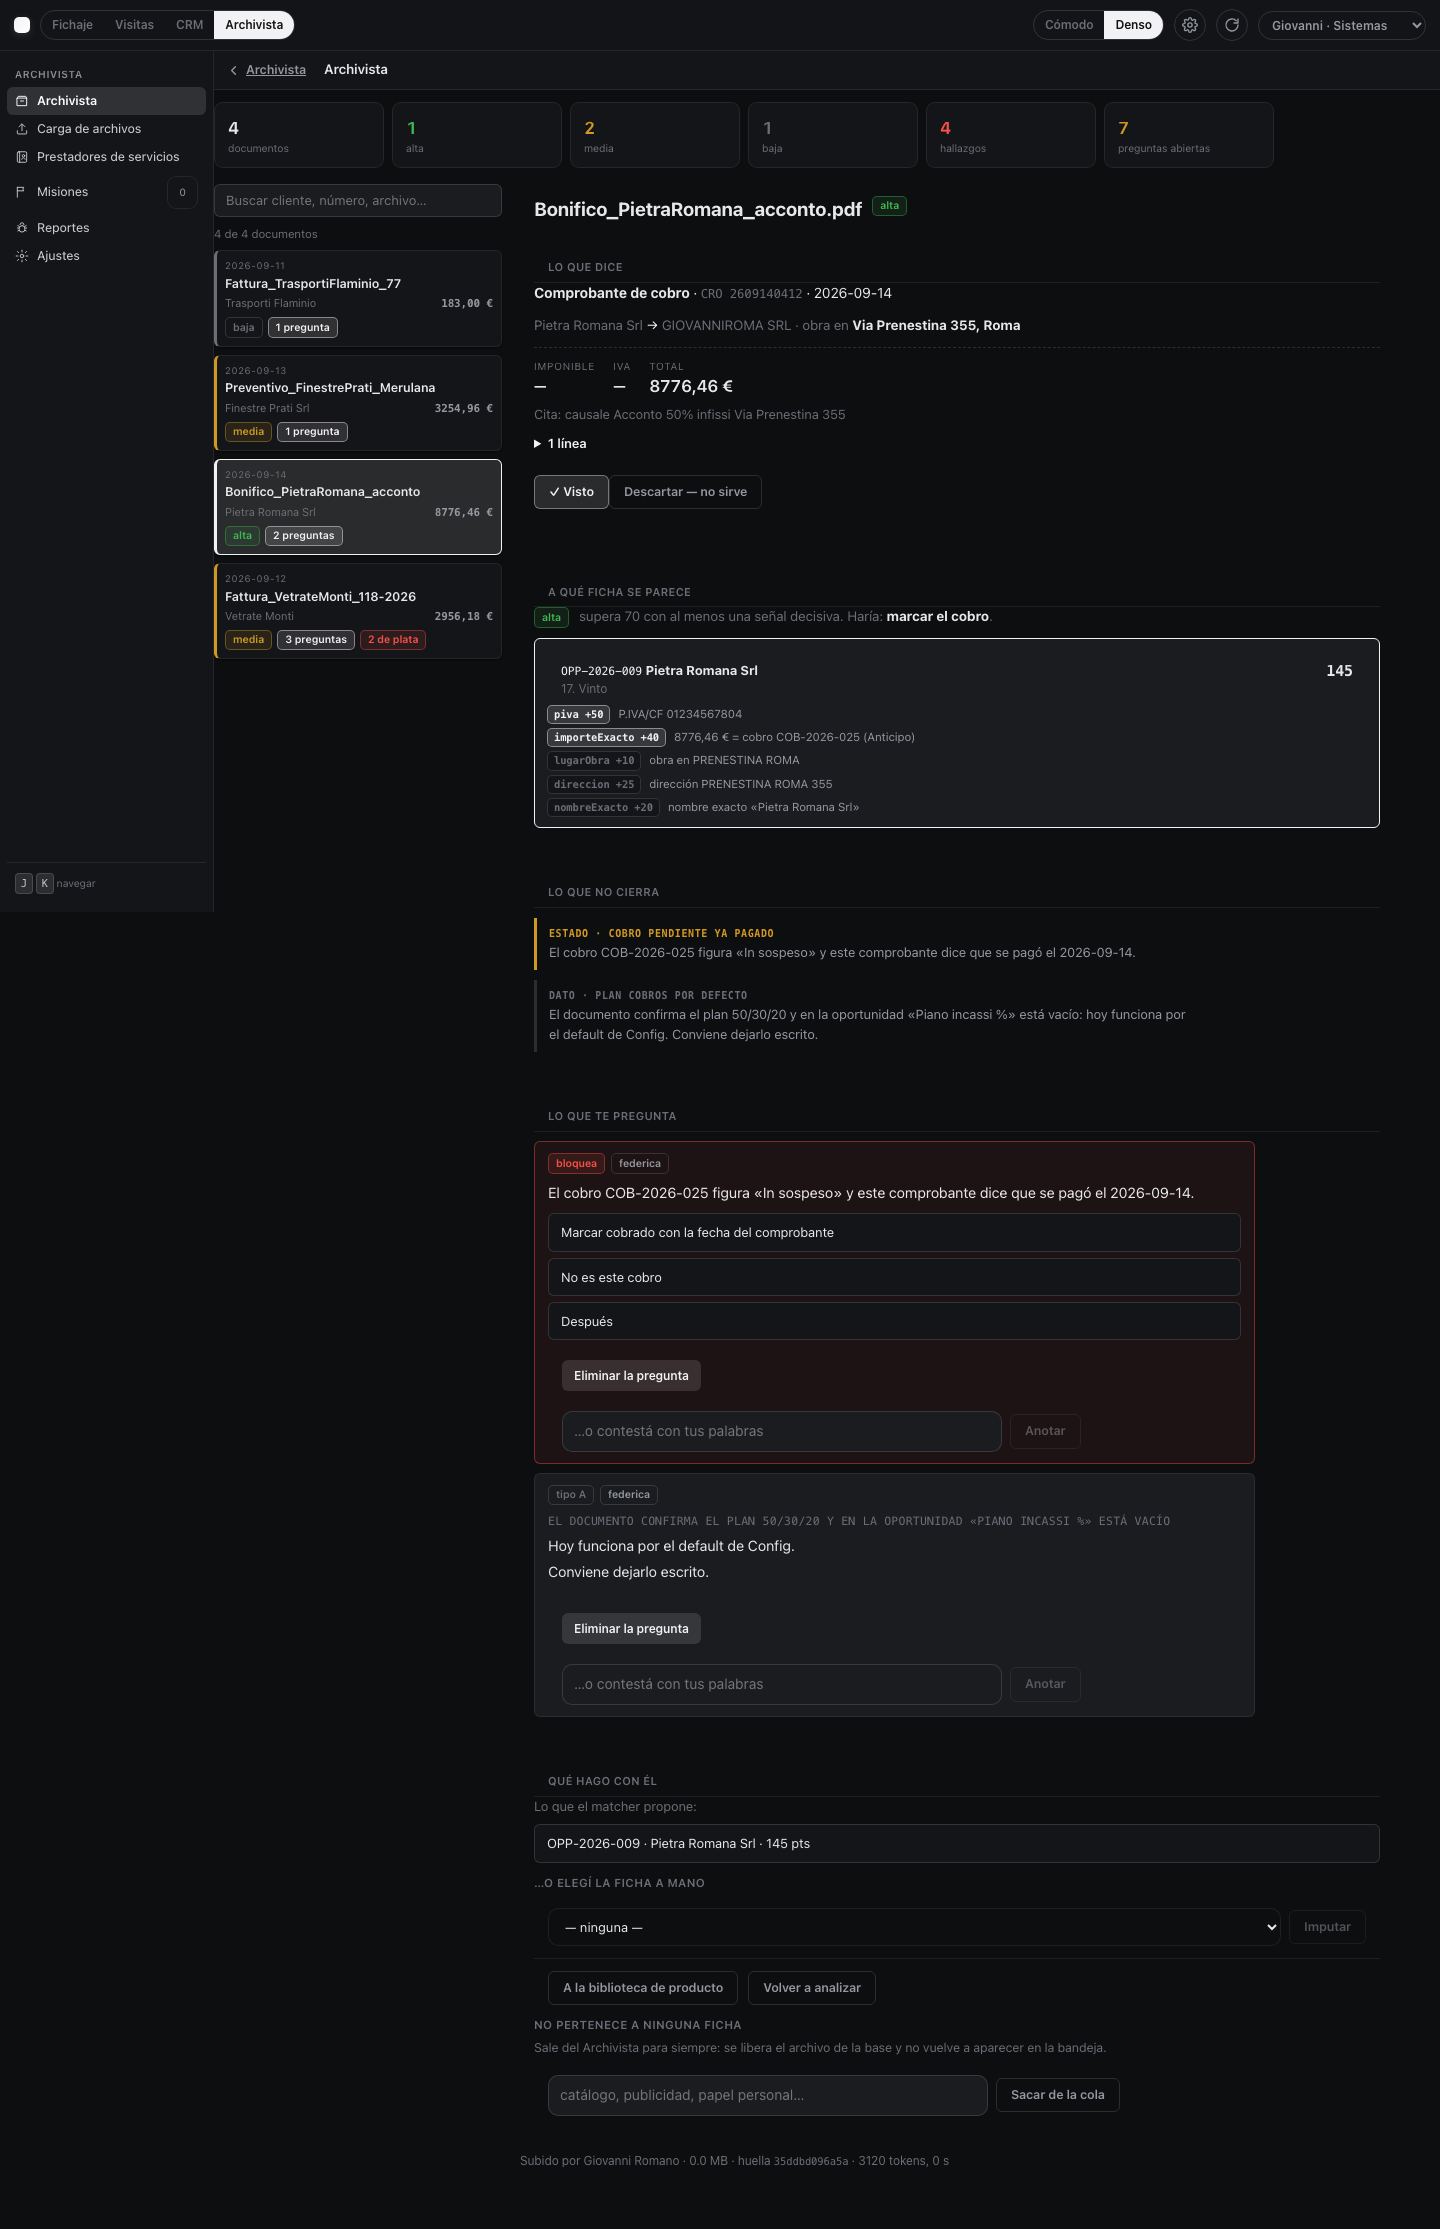1440x2229 pixels.
Task: Click the Archivista sidebar icon
Action: (x=22, y=101)
